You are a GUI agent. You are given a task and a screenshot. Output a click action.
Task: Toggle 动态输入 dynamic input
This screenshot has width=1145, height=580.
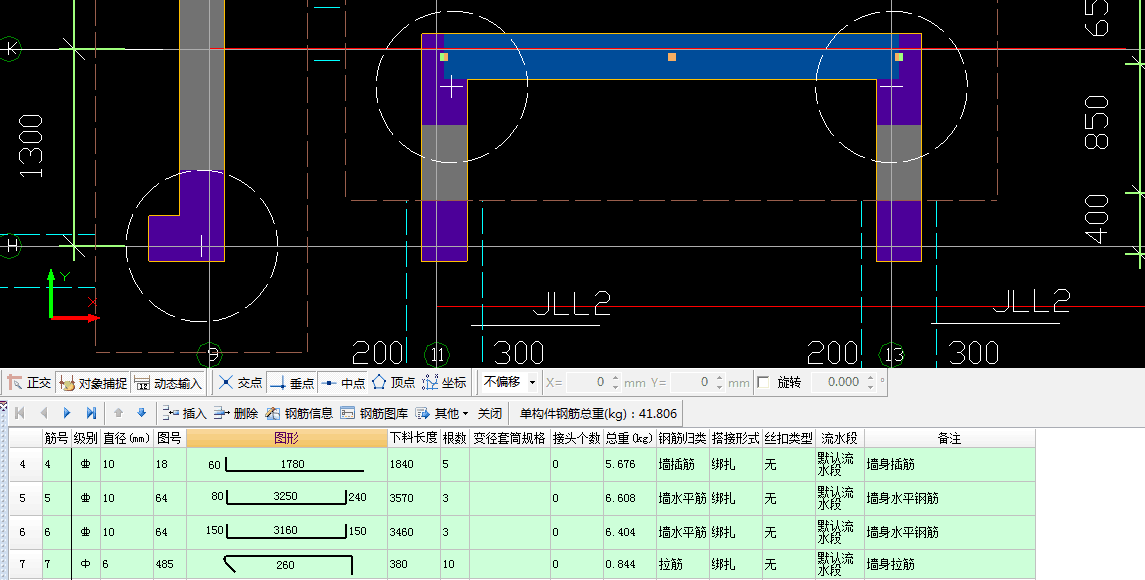coord(169,383)
